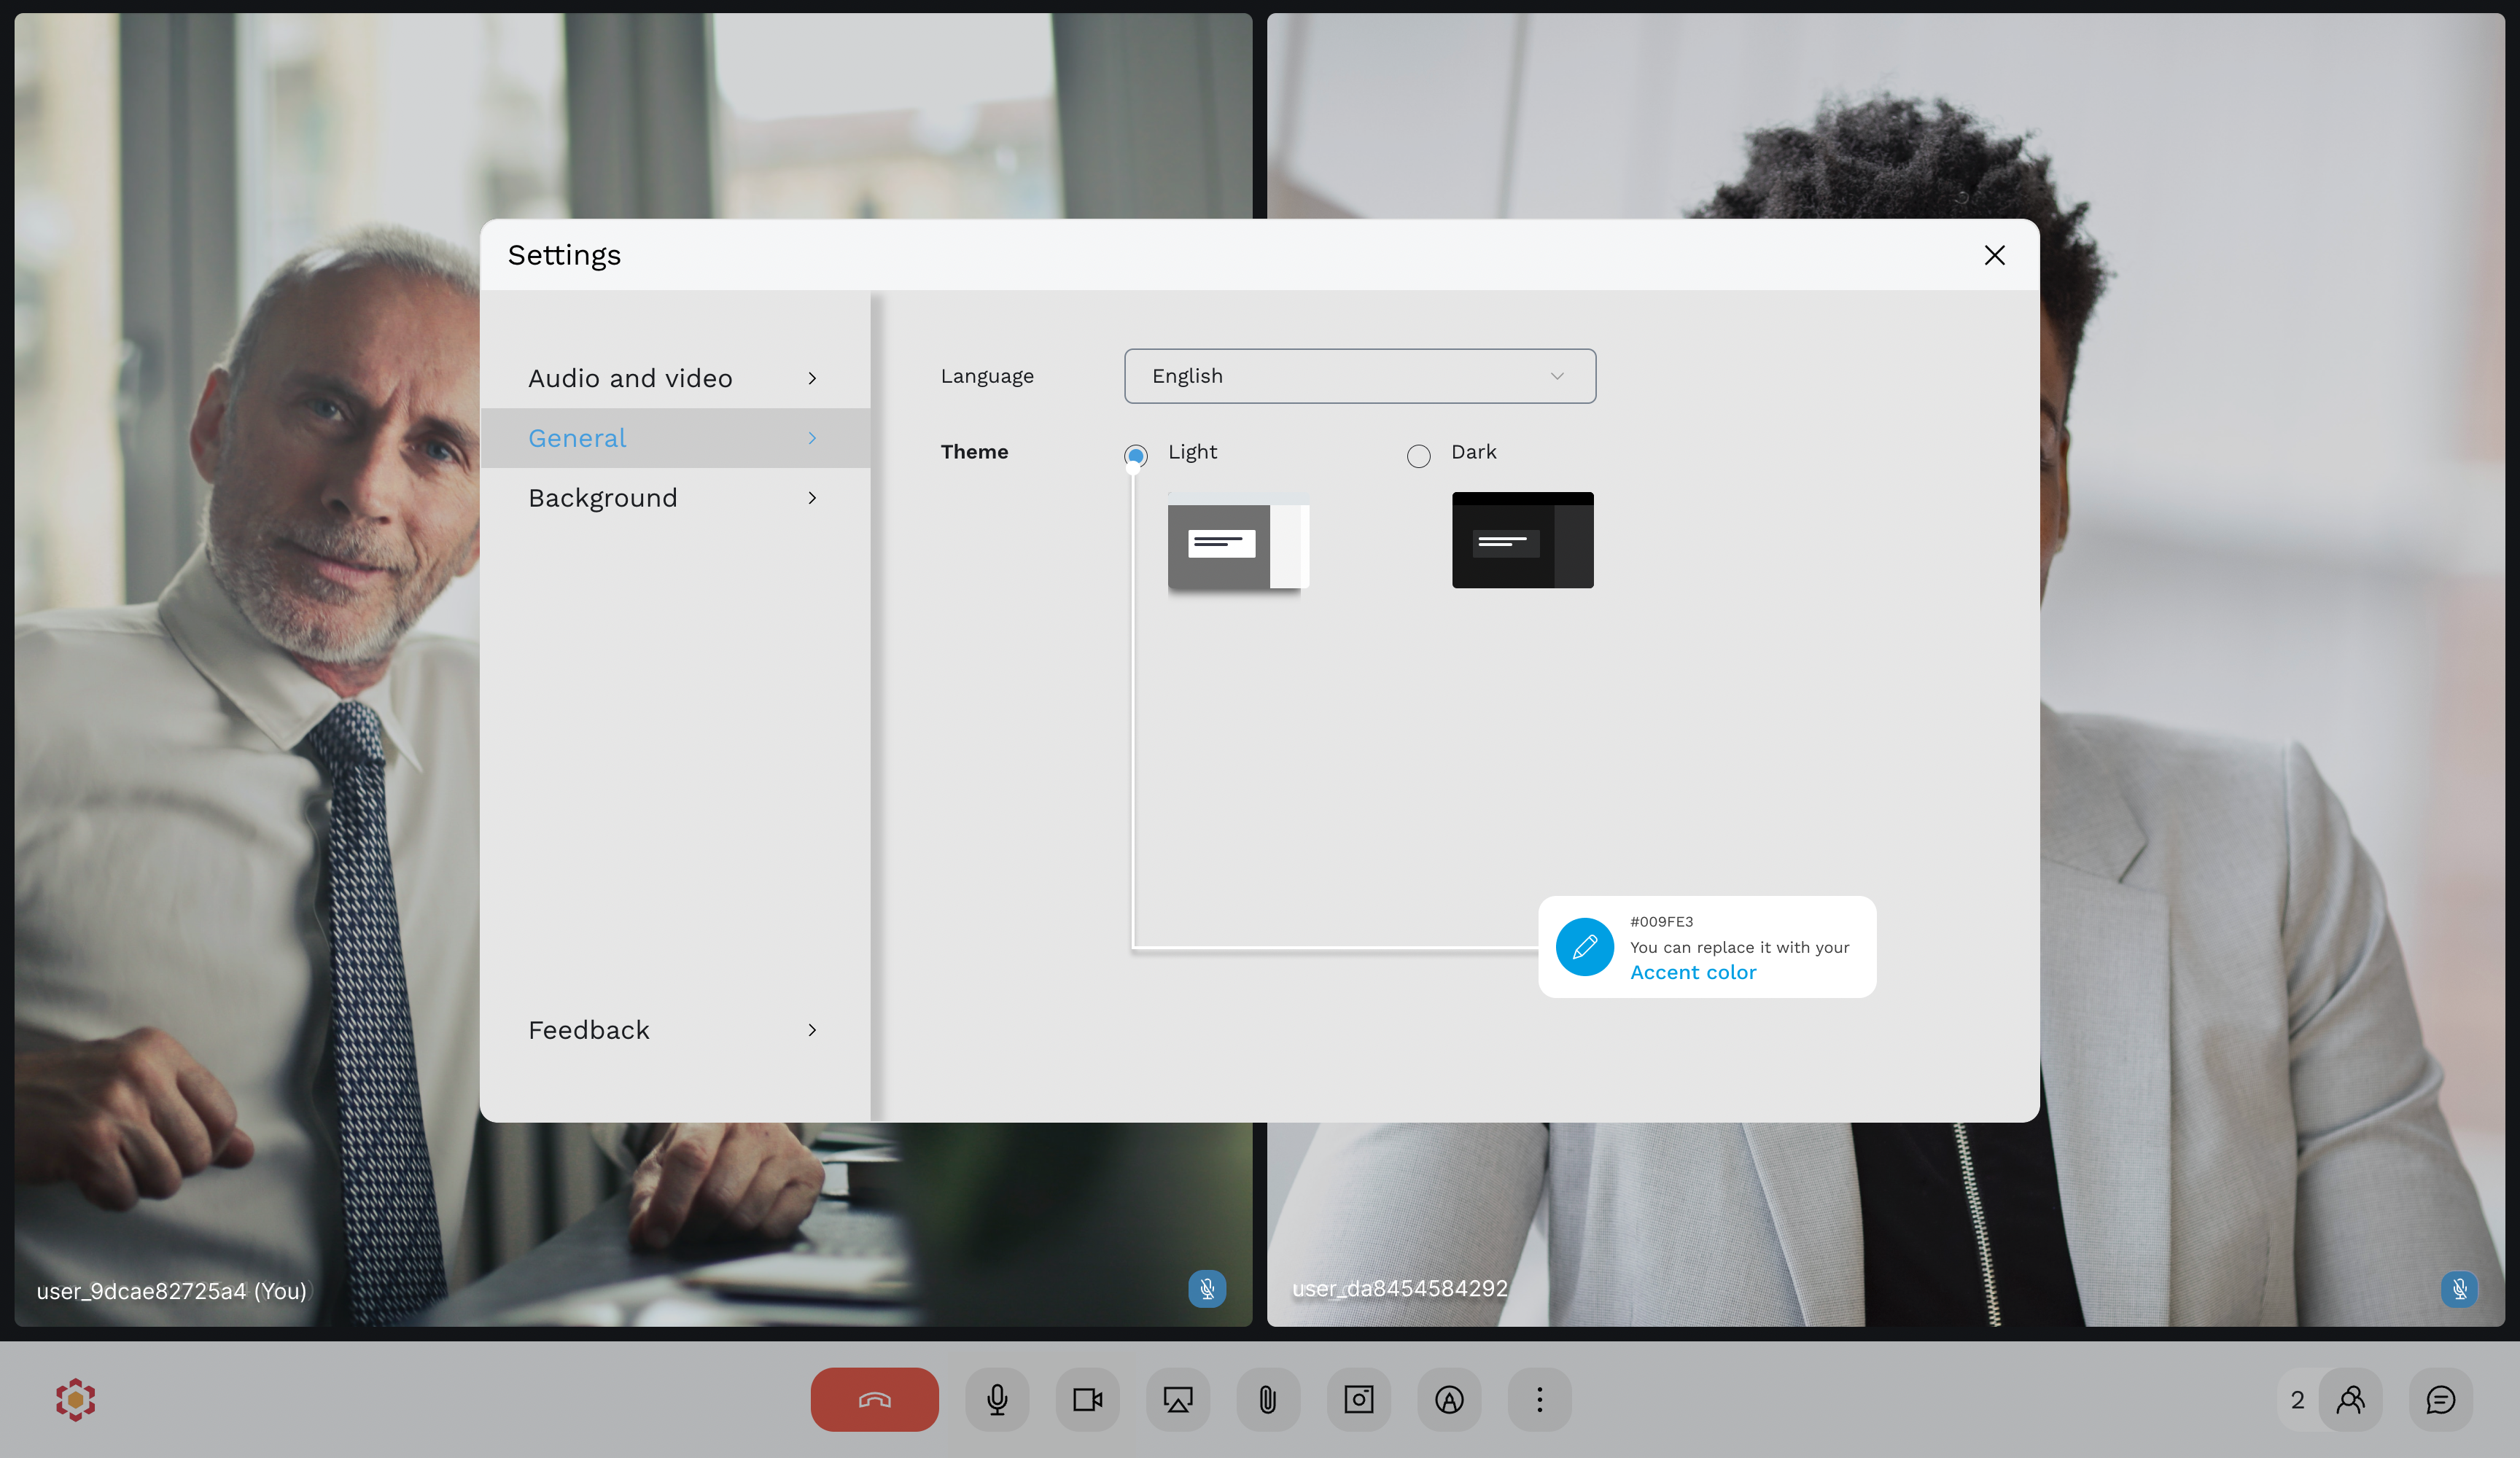The height and width of the screenshot is (1458, 2520).
Task: Click the participant count 2
Action: click(x=2297, y=1400)
